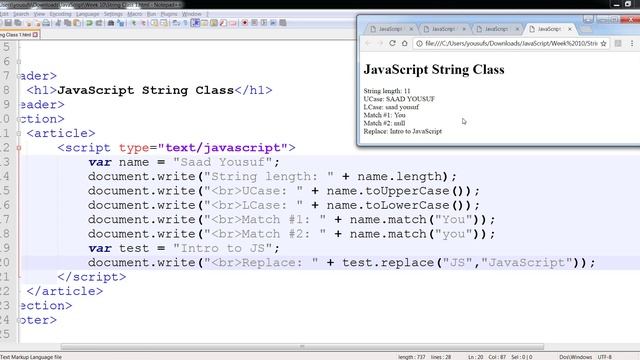The width and height of the screenshot is (640, 360).
Task: Reload the page in the browser
Action: tap(392, 43)
